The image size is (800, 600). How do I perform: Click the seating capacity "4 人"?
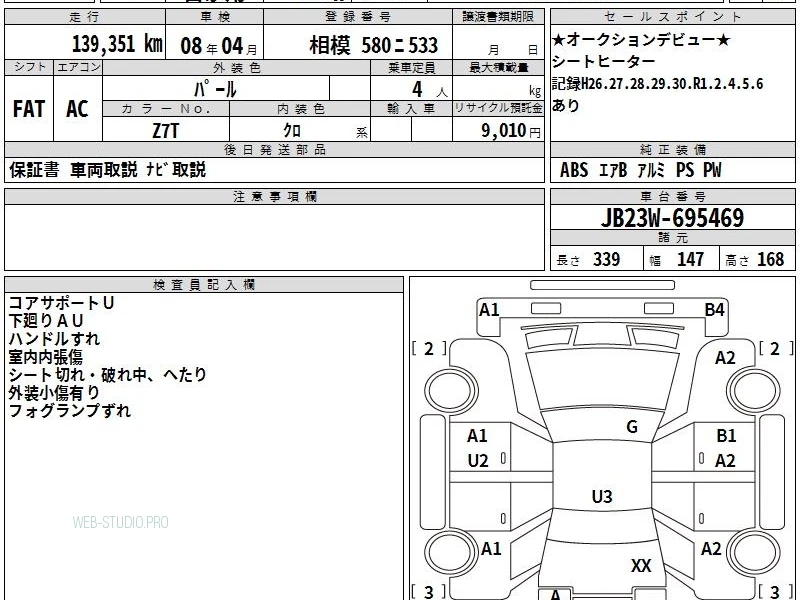tap(430, 90)
